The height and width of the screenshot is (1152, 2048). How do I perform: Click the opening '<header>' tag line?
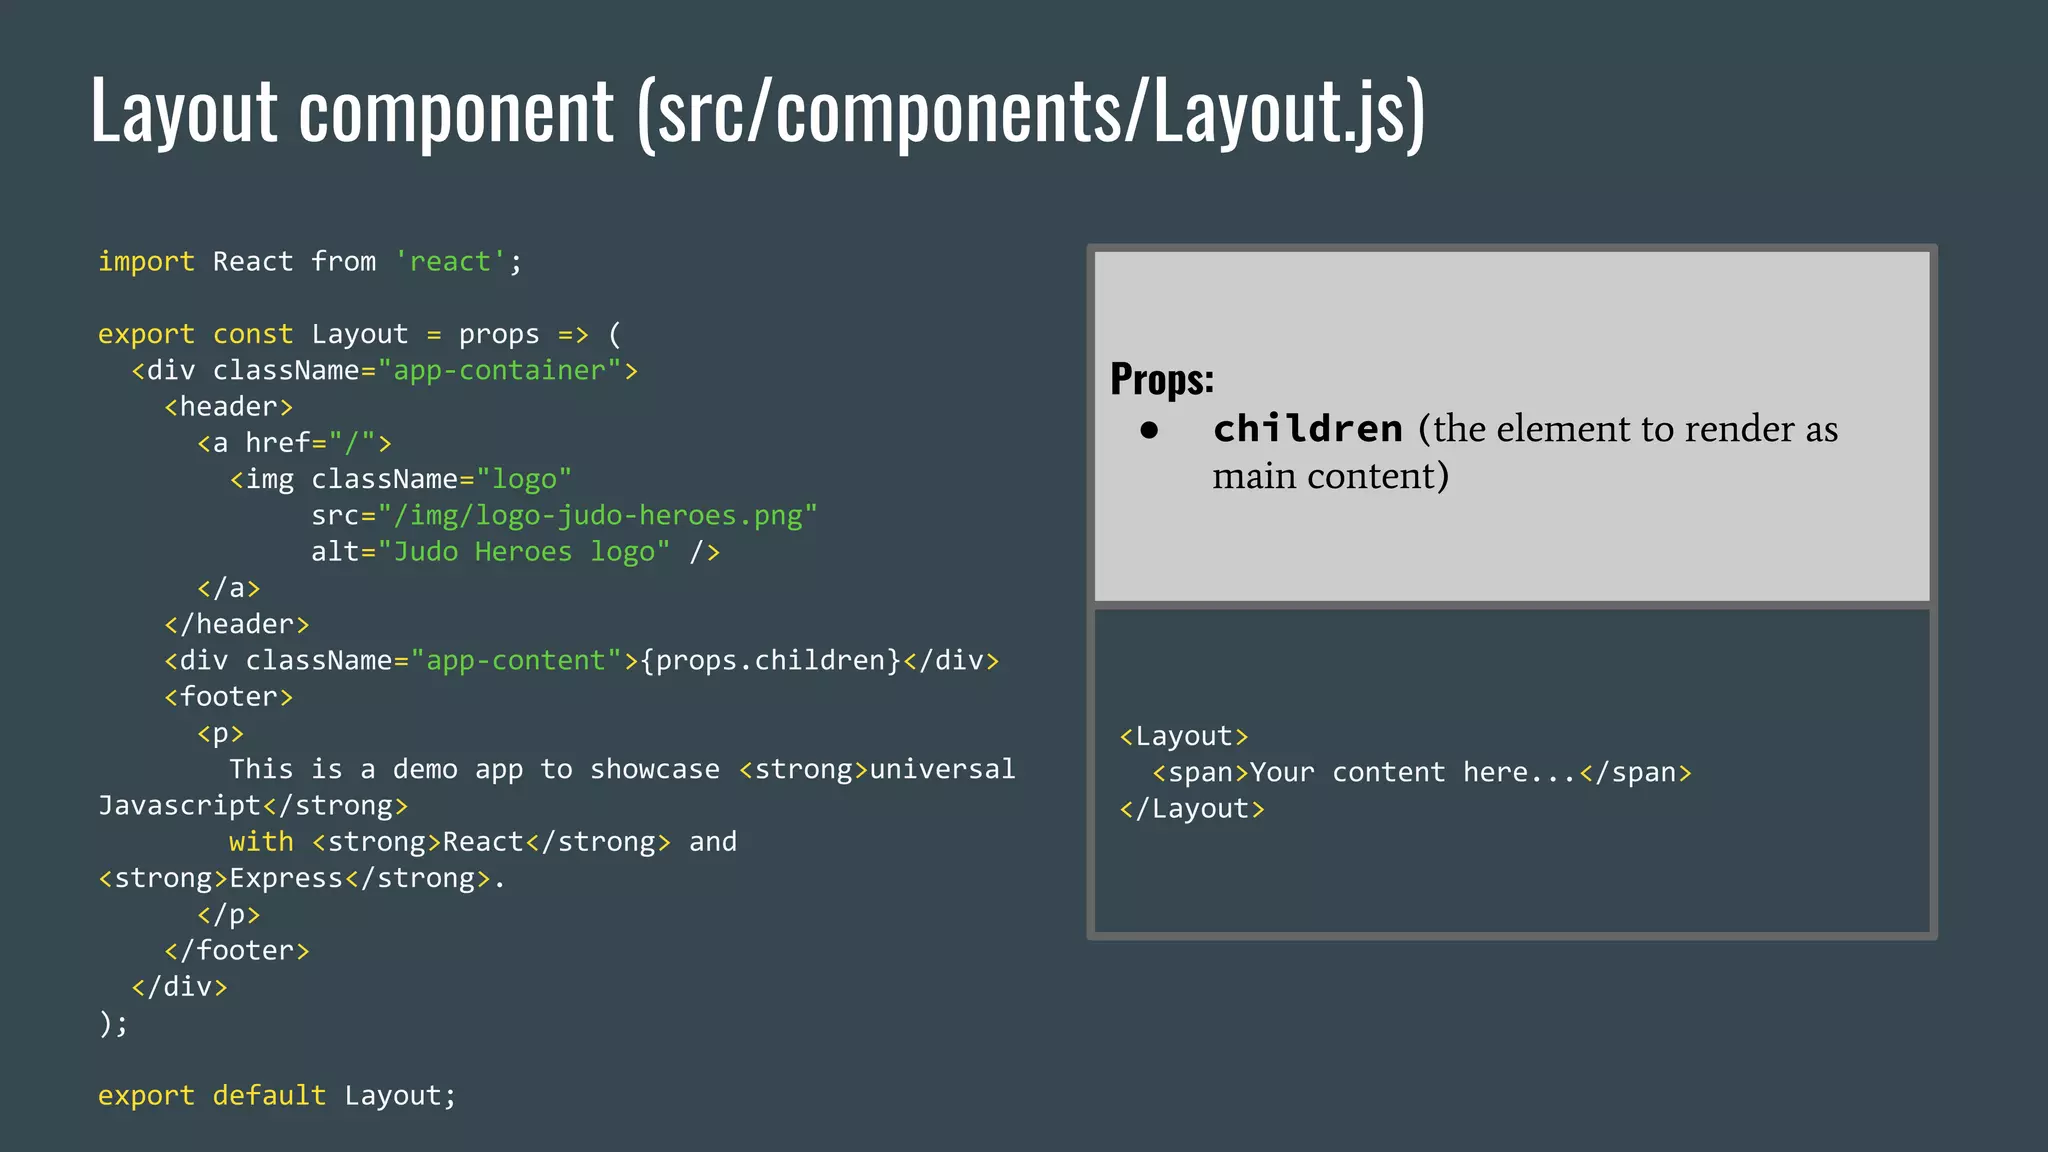tap(229, 407)
